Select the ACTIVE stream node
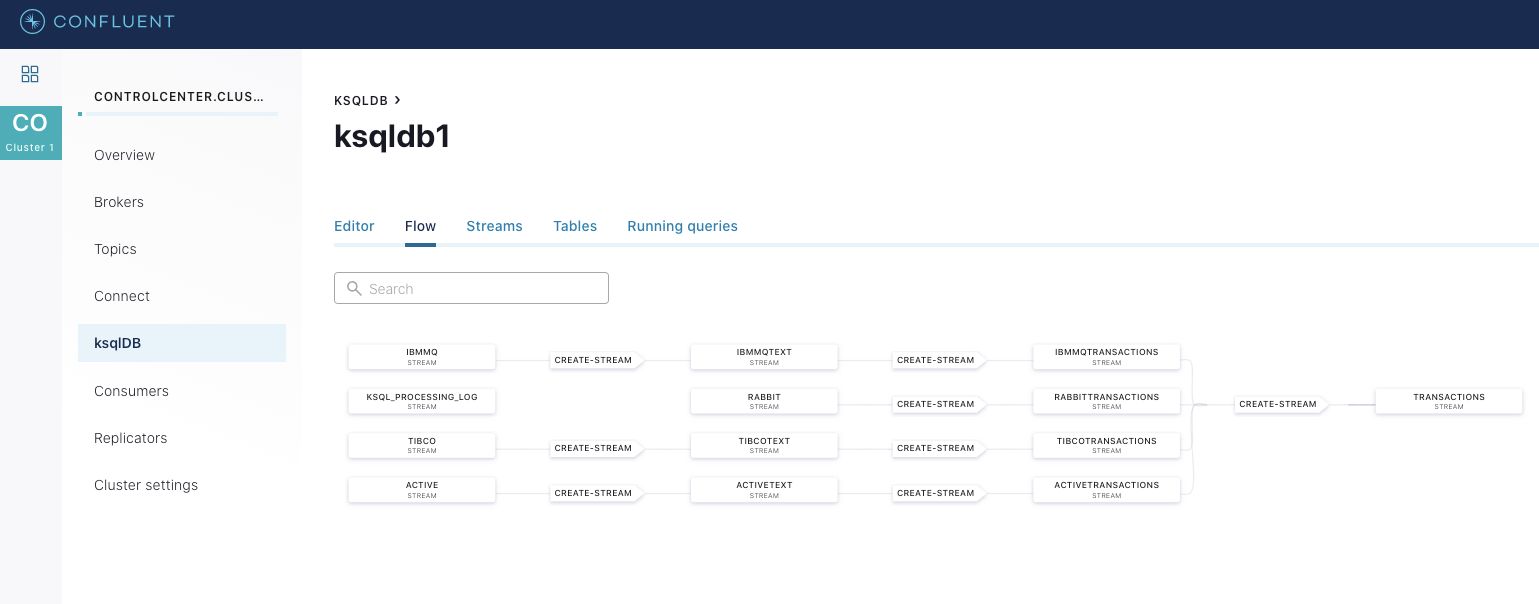Image resolution: width=1539 pixels, height=604 pixels. (422, 489)
